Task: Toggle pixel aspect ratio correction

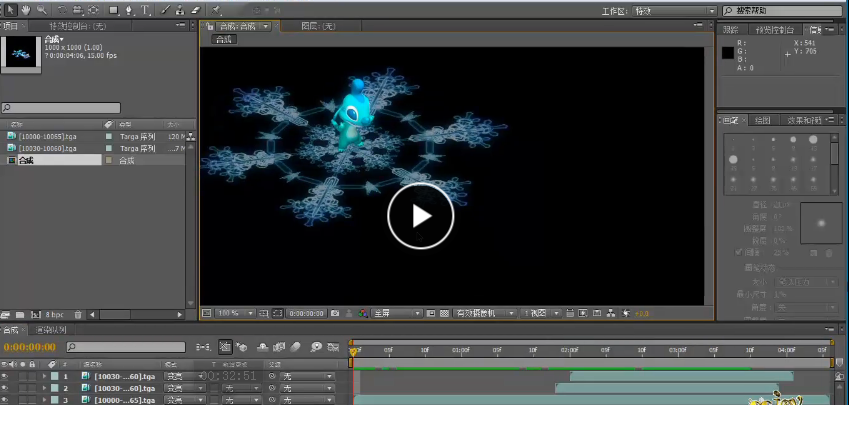Action: click(570, 313)
